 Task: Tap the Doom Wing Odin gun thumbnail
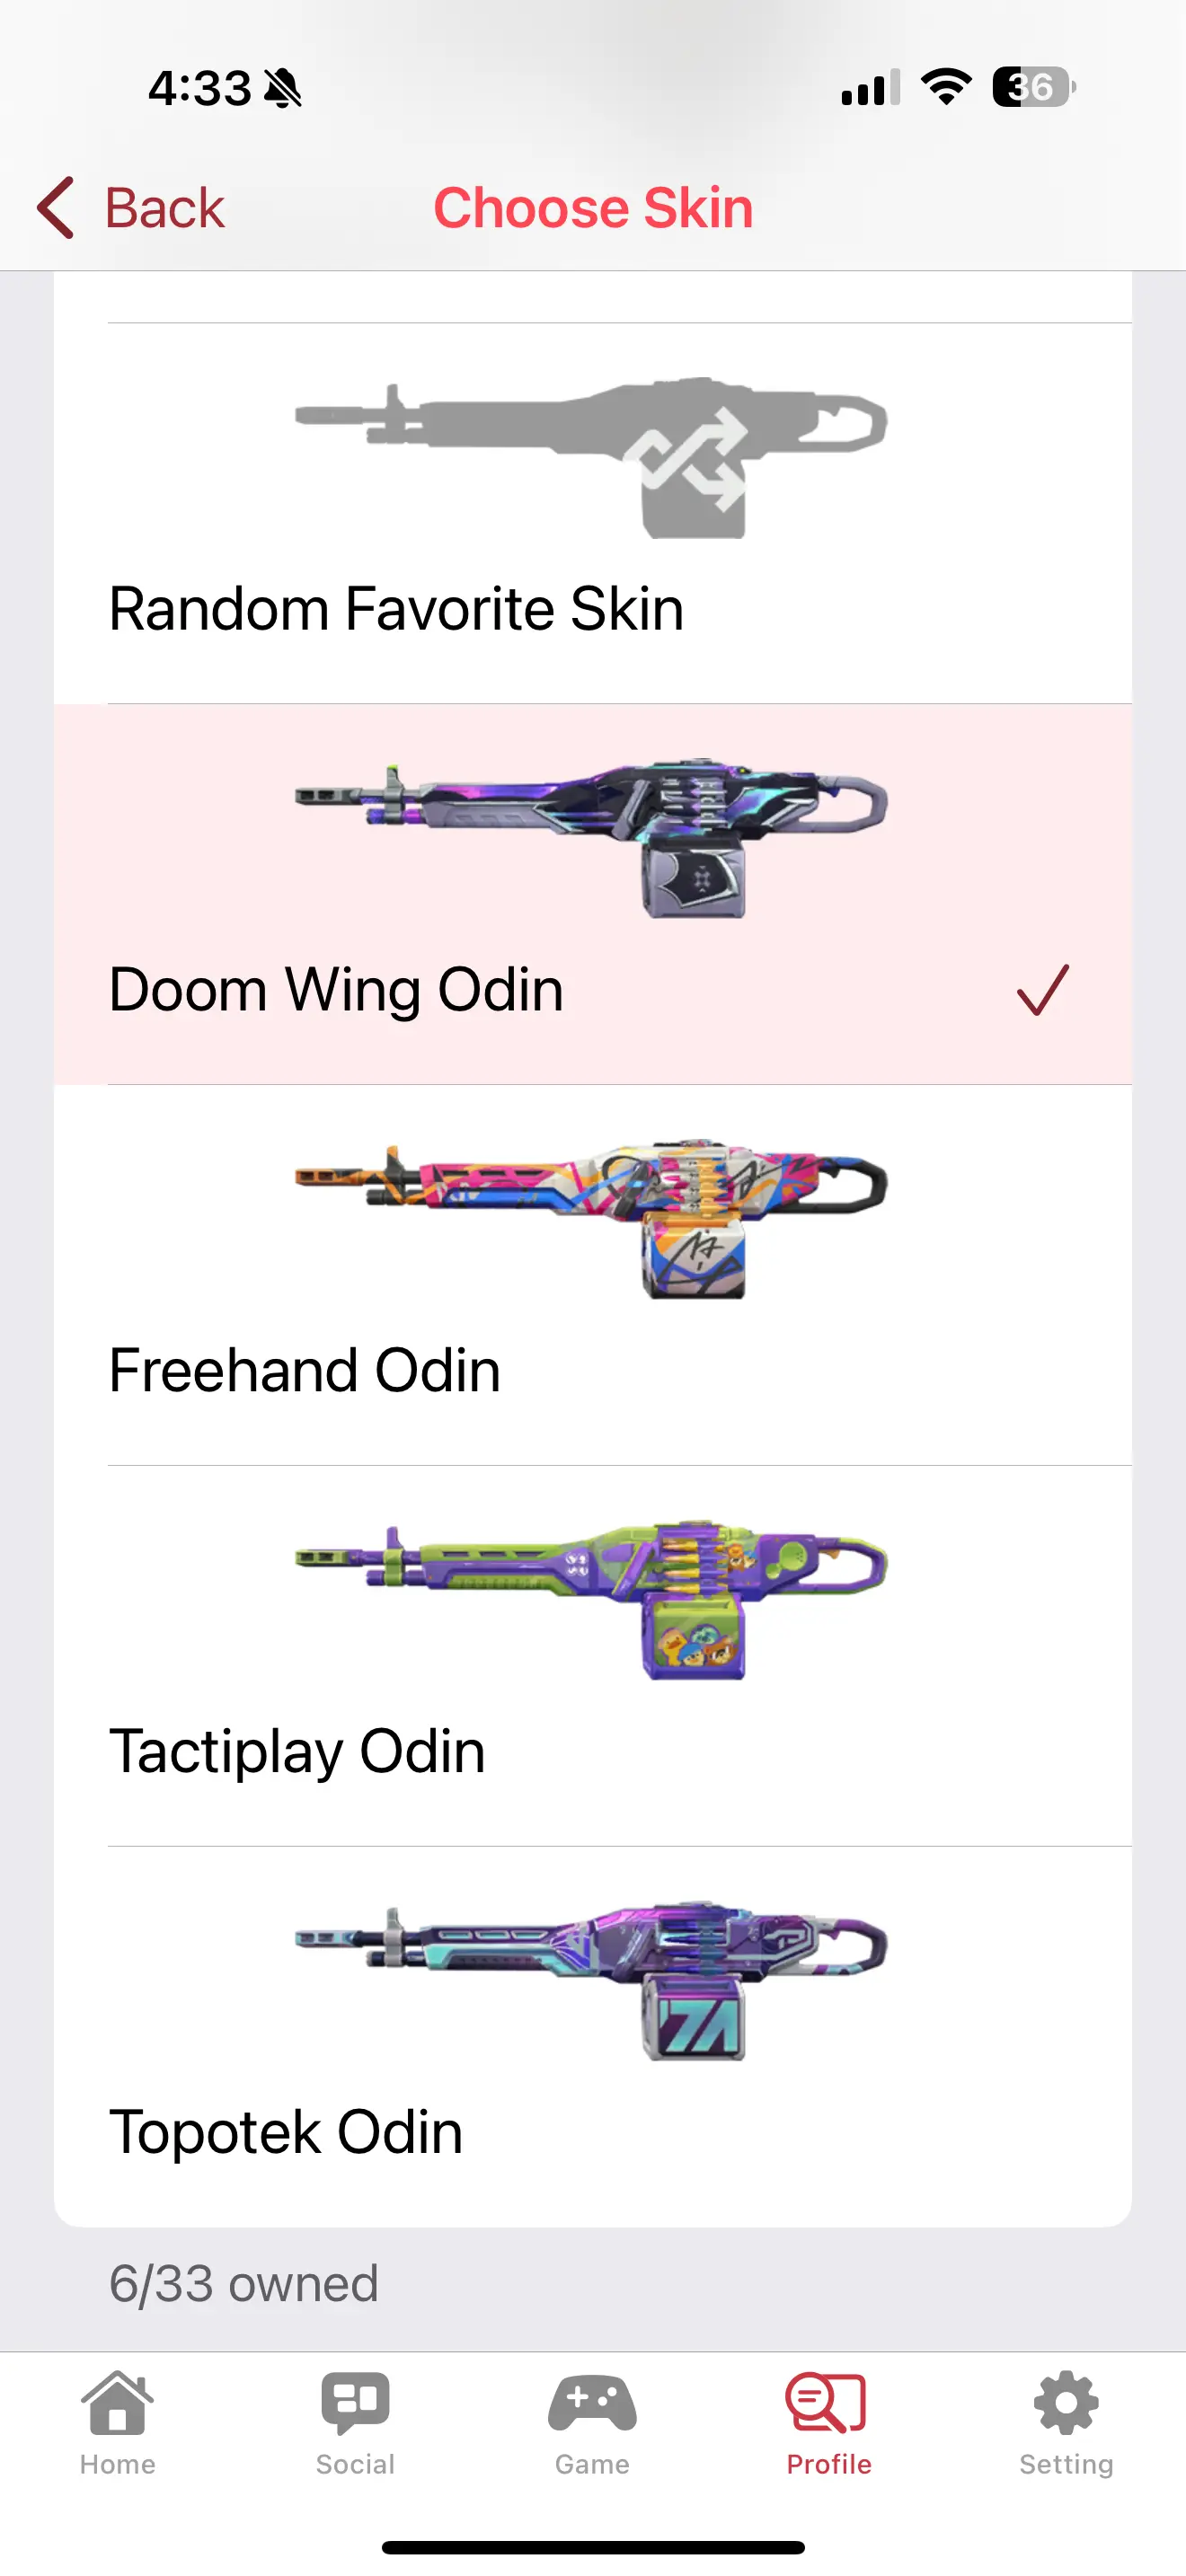591,839
